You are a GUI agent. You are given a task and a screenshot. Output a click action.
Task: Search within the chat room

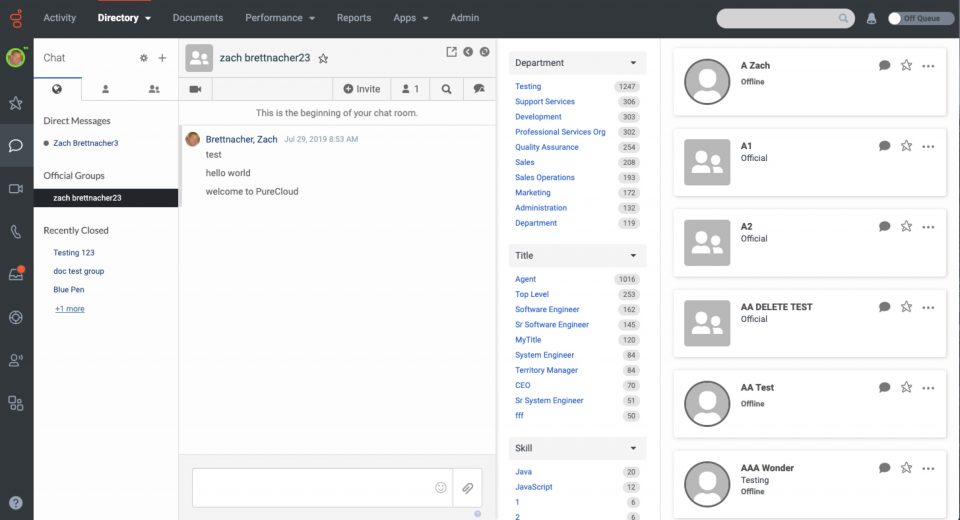(446, 89)
